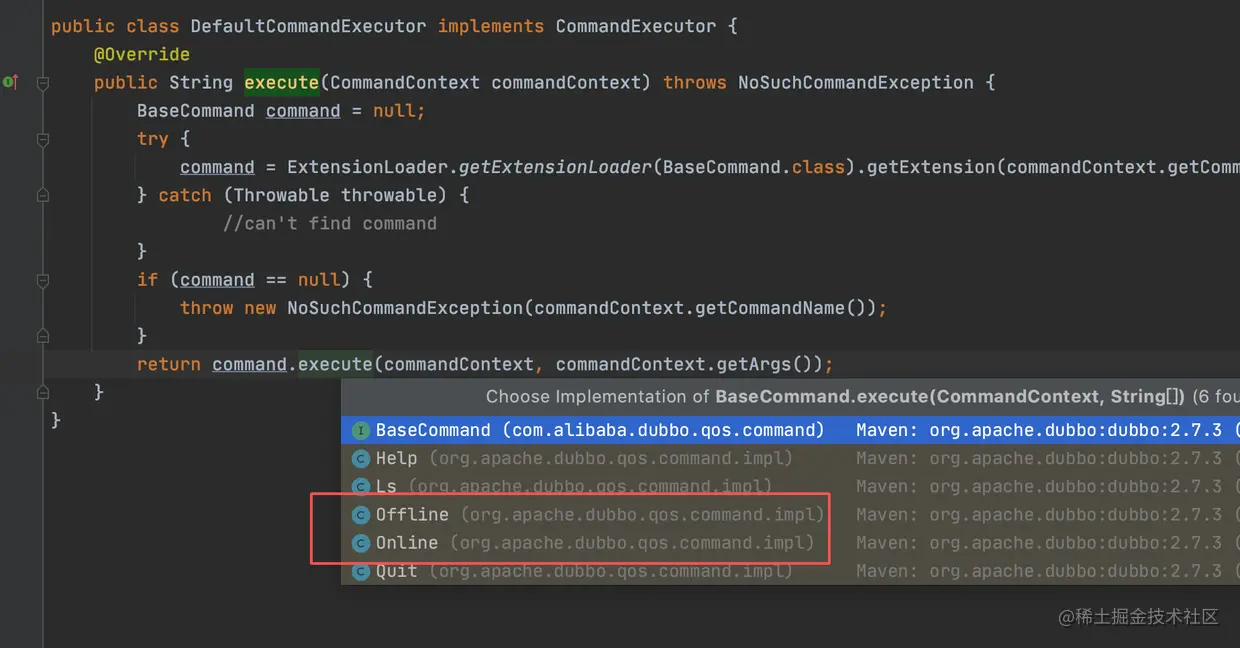Choose the Quit implementation entry

click(x=790, y=571)
